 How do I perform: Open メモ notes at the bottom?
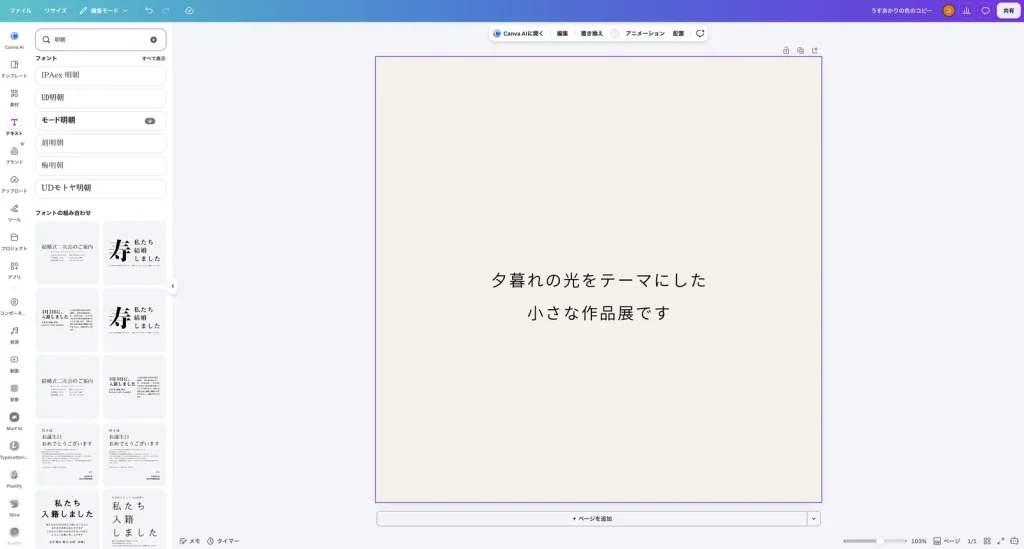pyautogui.click(x=189, y=541)
